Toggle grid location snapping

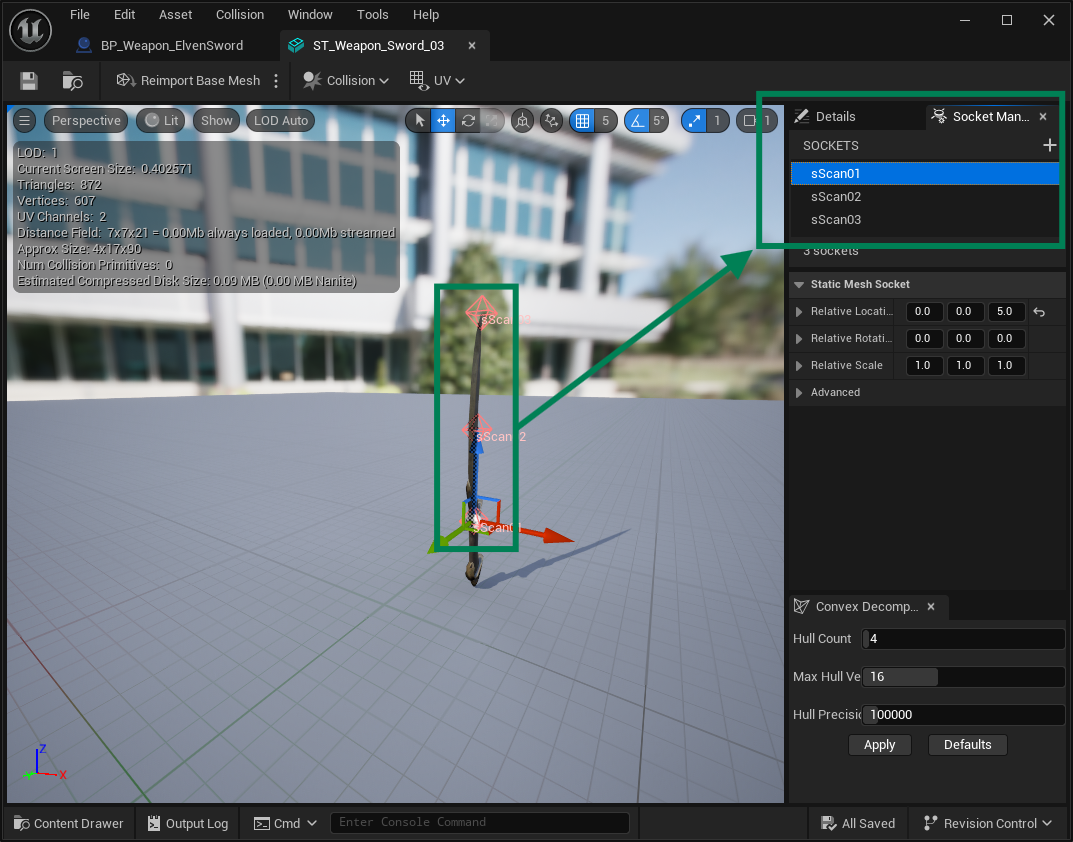pyautogui.click(x=582, y=121)
